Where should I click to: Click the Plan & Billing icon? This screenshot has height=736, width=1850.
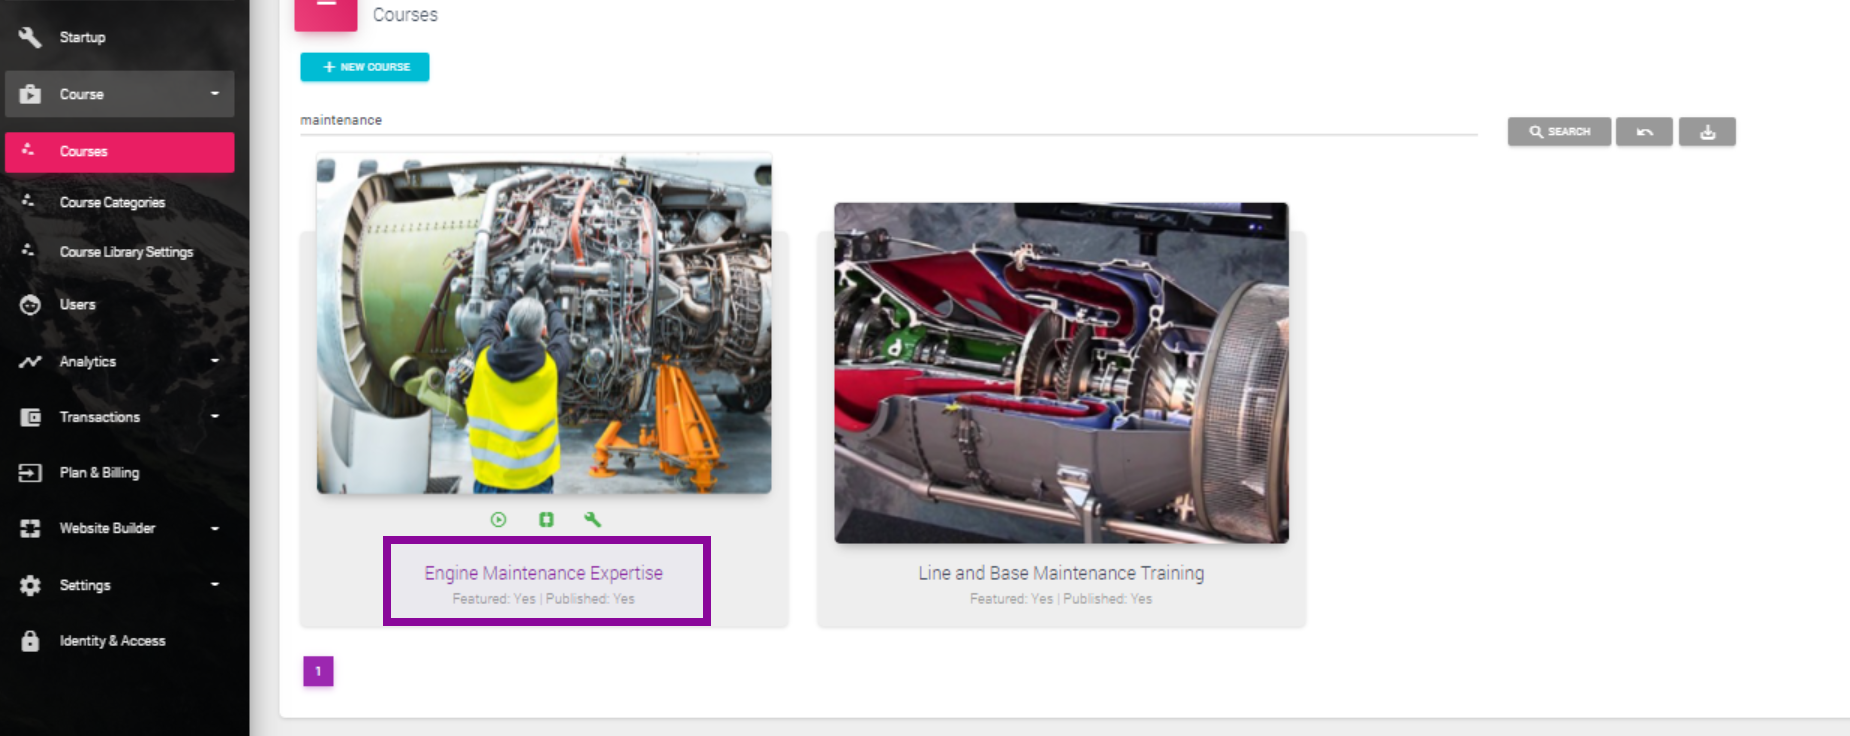point(30,473)
